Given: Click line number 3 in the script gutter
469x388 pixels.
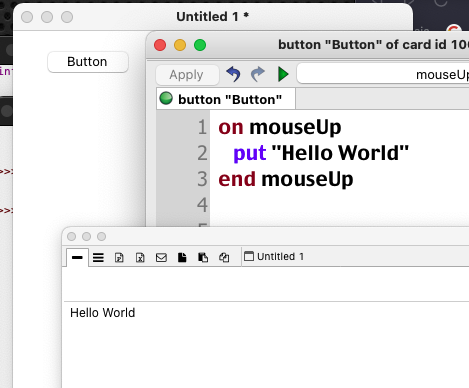Looking at the screenshot, I should (202, 179).
